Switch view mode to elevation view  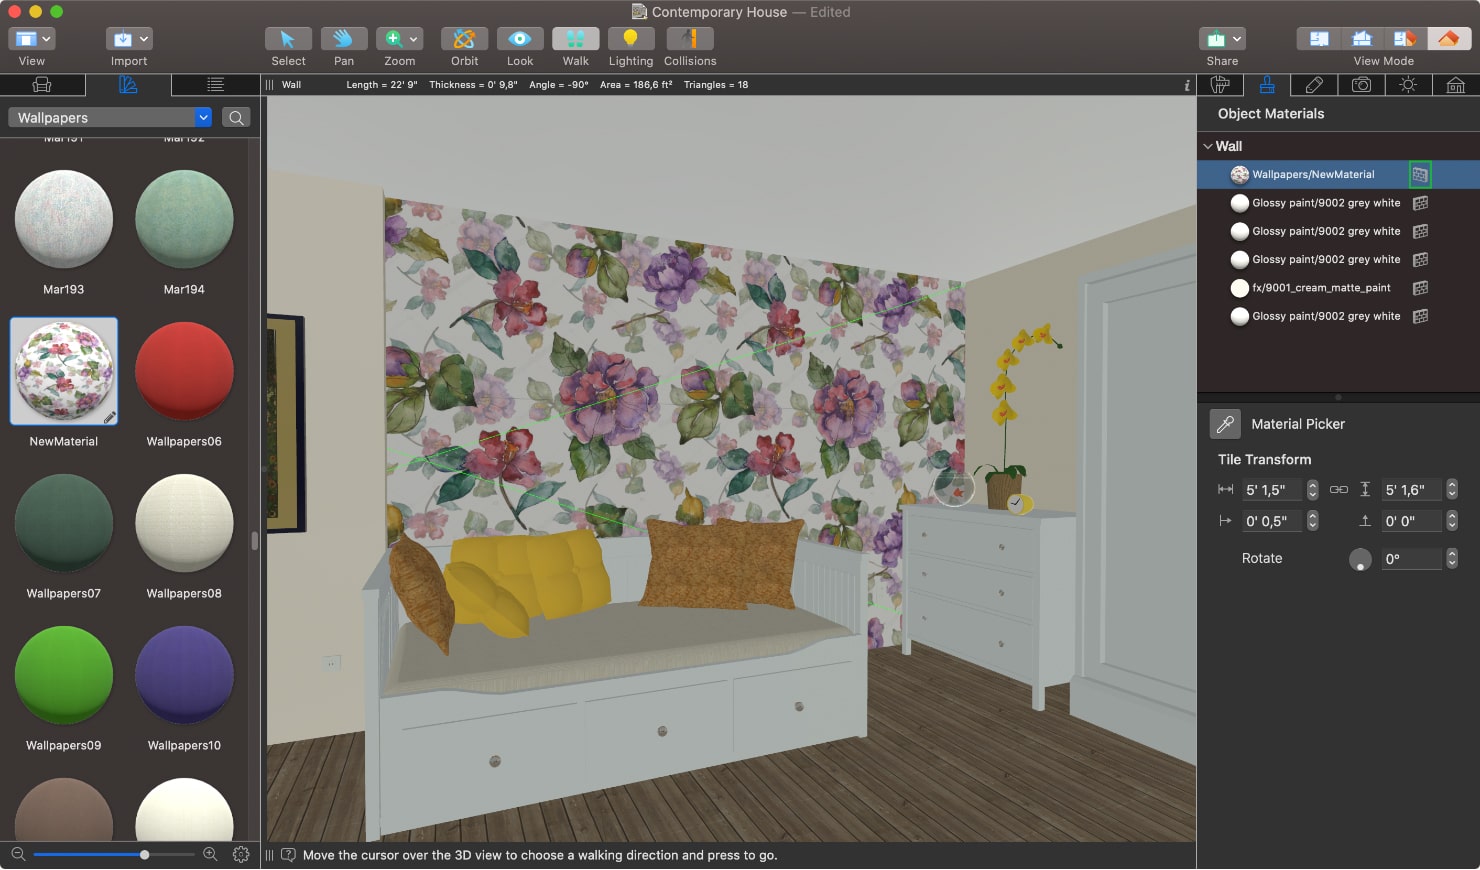pyautogui.click(x=1362, y=38)
